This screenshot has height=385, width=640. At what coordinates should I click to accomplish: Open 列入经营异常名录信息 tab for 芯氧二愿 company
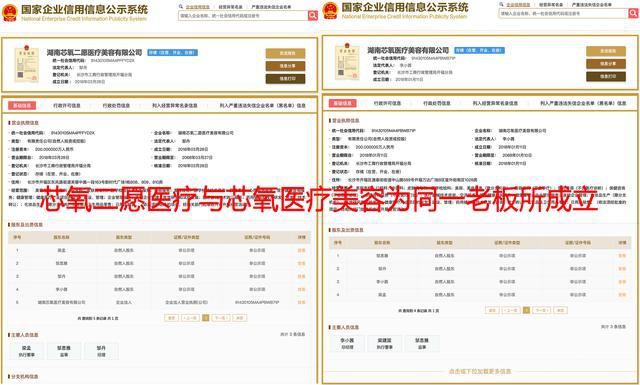click(x=175, y=106)
